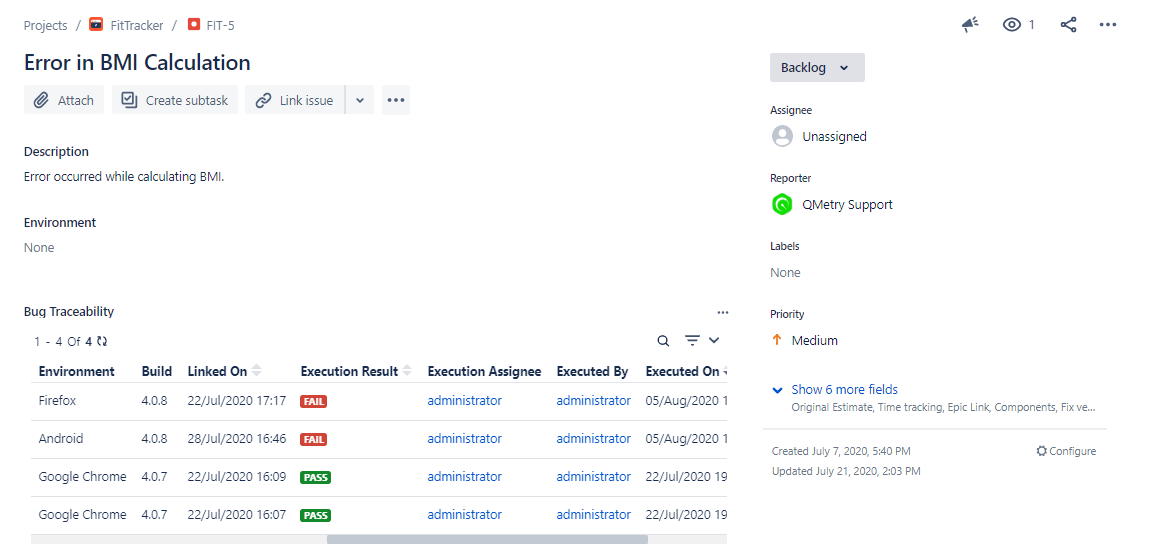This screenshot has height=551, width=1157.
Task: Open top-right more actions ellipsis
Action: (x=1108, y=25)
